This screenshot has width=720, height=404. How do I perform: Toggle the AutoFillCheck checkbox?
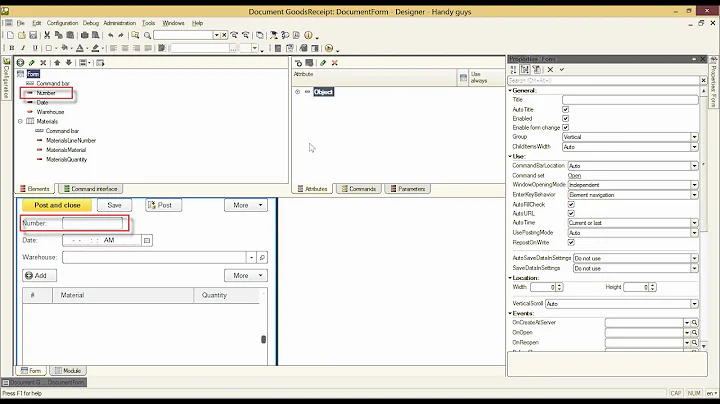coord(571,204)
